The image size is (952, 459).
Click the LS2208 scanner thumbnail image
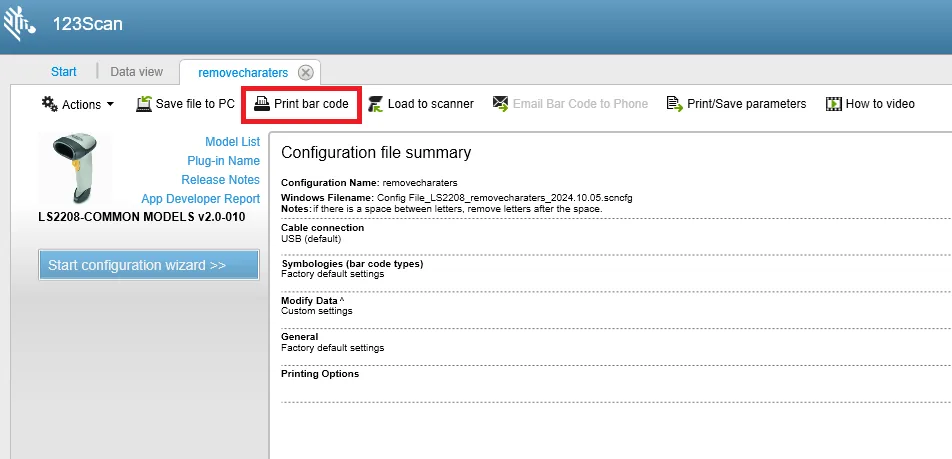(x=75, y=168)
